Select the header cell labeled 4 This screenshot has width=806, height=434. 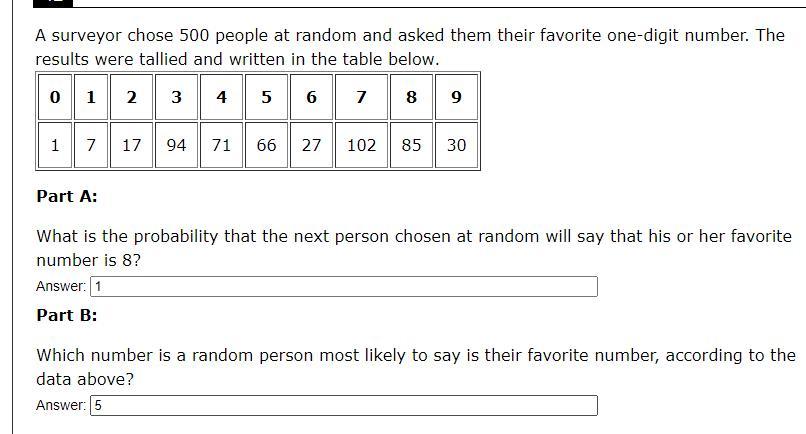(x=221, y=98)
